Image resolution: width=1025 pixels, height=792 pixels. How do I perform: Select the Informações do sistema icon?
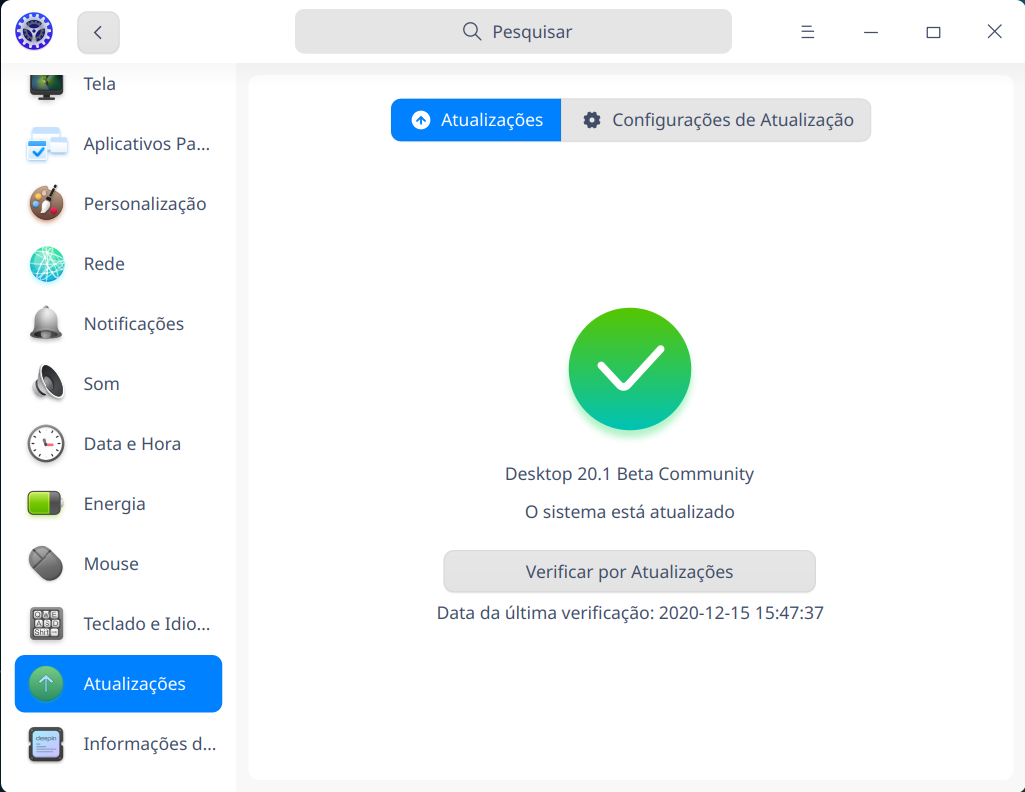point(45,744)
